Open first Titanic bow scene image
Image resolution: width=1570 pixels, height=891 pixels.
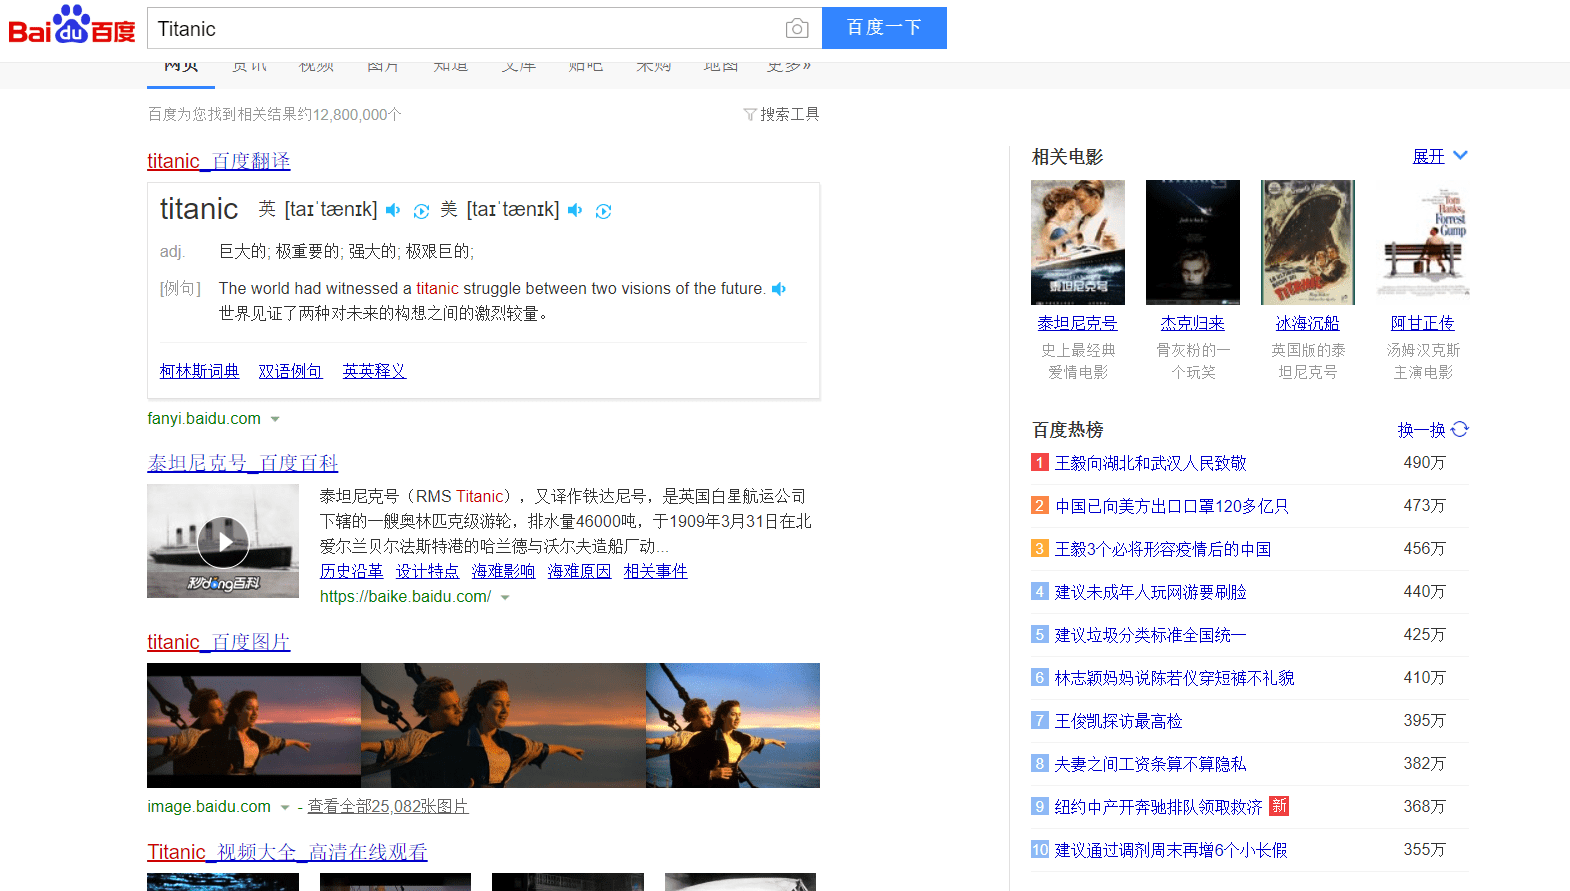pos(254,725)
